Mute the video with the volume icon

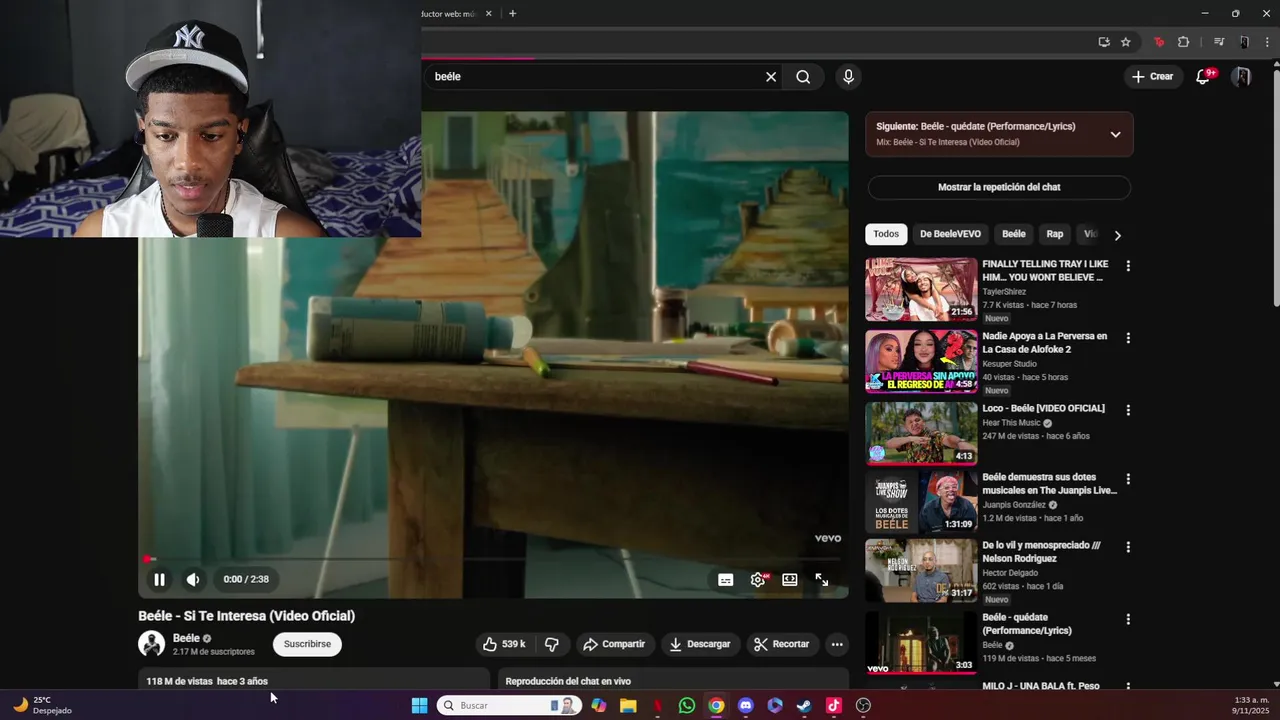coord(193,579)
